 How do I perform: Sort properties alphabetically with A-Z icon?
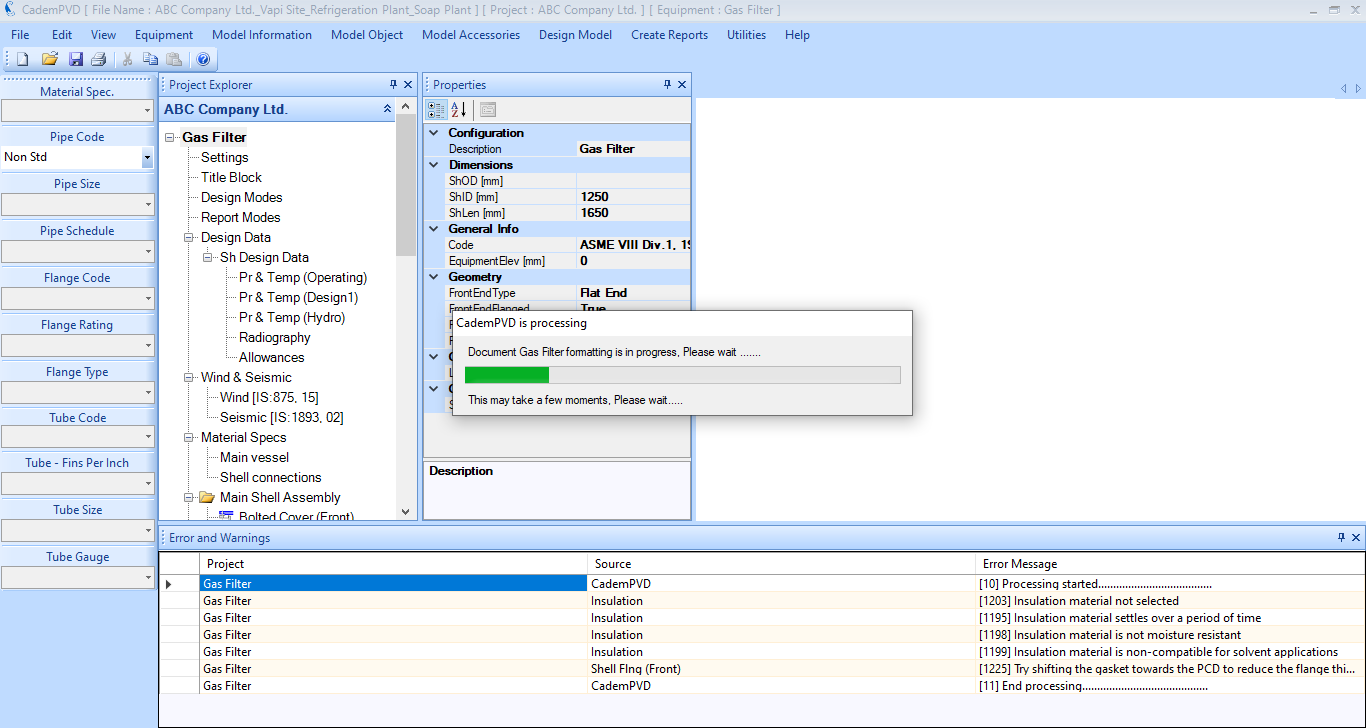pyautogui.click(x=459, y=110)
